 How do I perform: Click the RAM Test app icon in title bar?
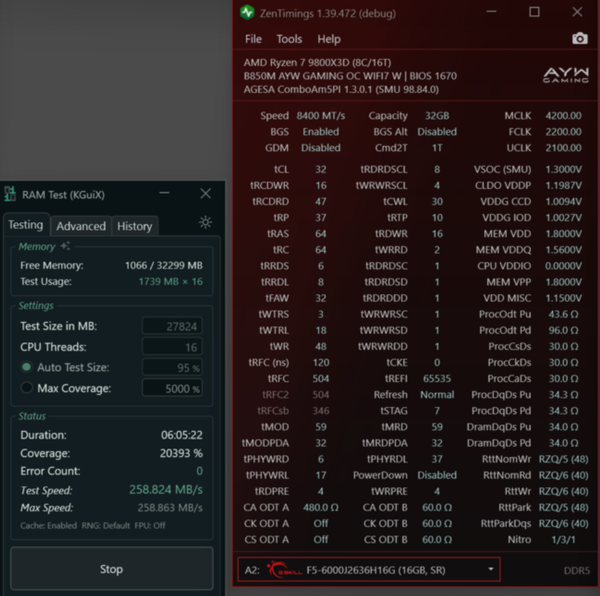(10, 194)
